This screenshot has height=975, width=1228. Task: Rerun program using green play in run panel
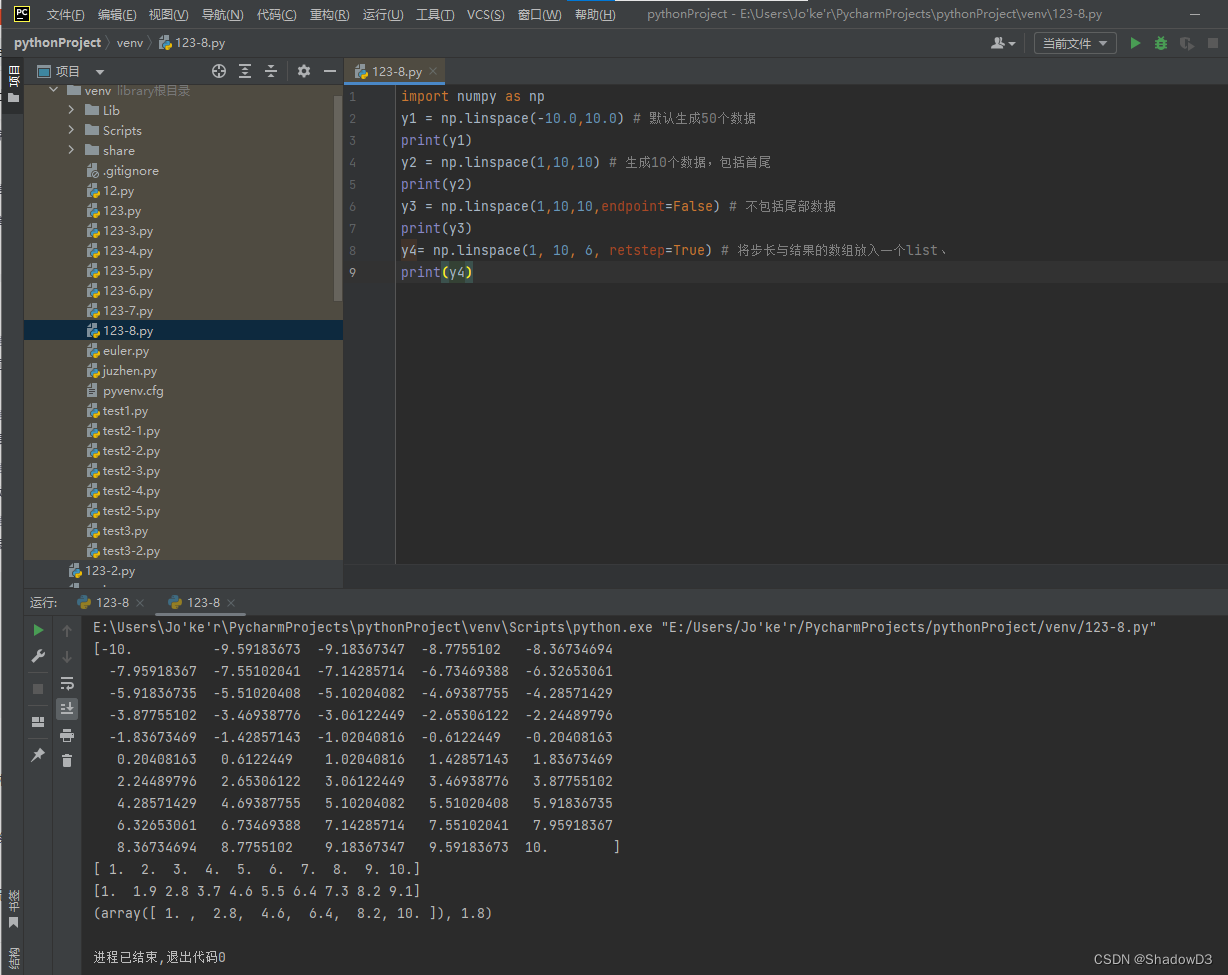pos(38,630)
